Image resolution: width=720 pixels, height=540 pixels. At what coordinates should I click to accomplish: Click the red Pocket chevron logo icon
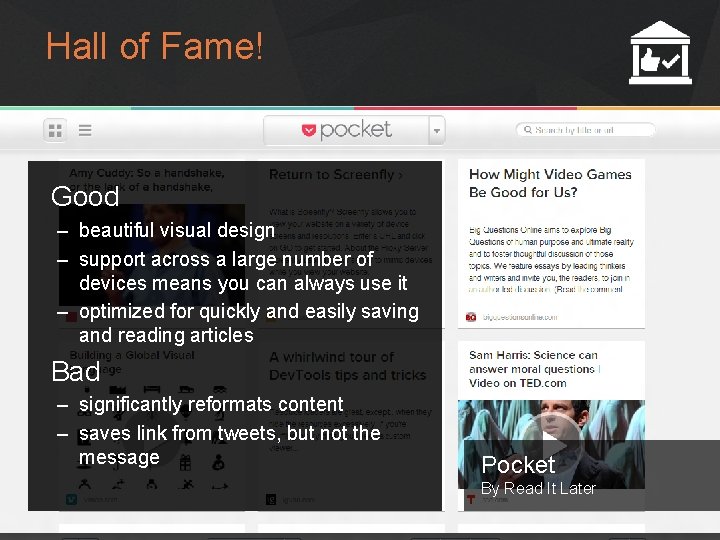[x=309, y=130]
